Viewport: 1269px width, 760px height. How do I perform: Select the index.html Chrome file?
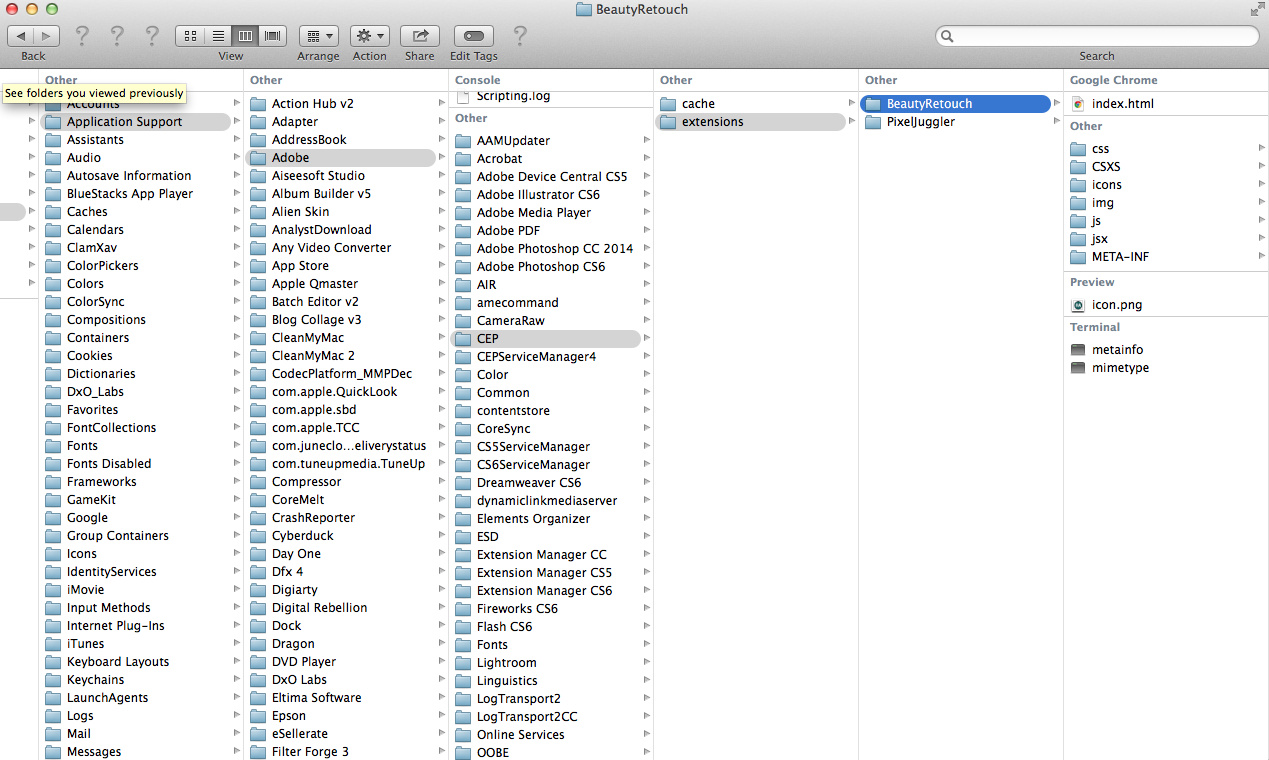(x=1122, y=104)
